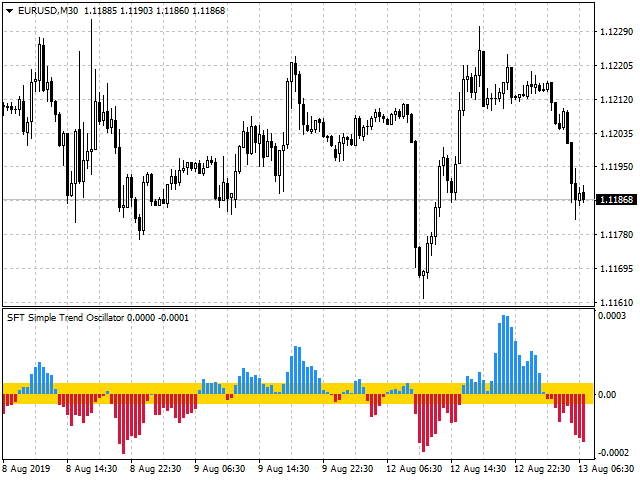Screen dimensions: 640x480
Task: Open the chart menu triangle beside EURUSD,M30
Action: pyautogui.click(x=10, y=11)
